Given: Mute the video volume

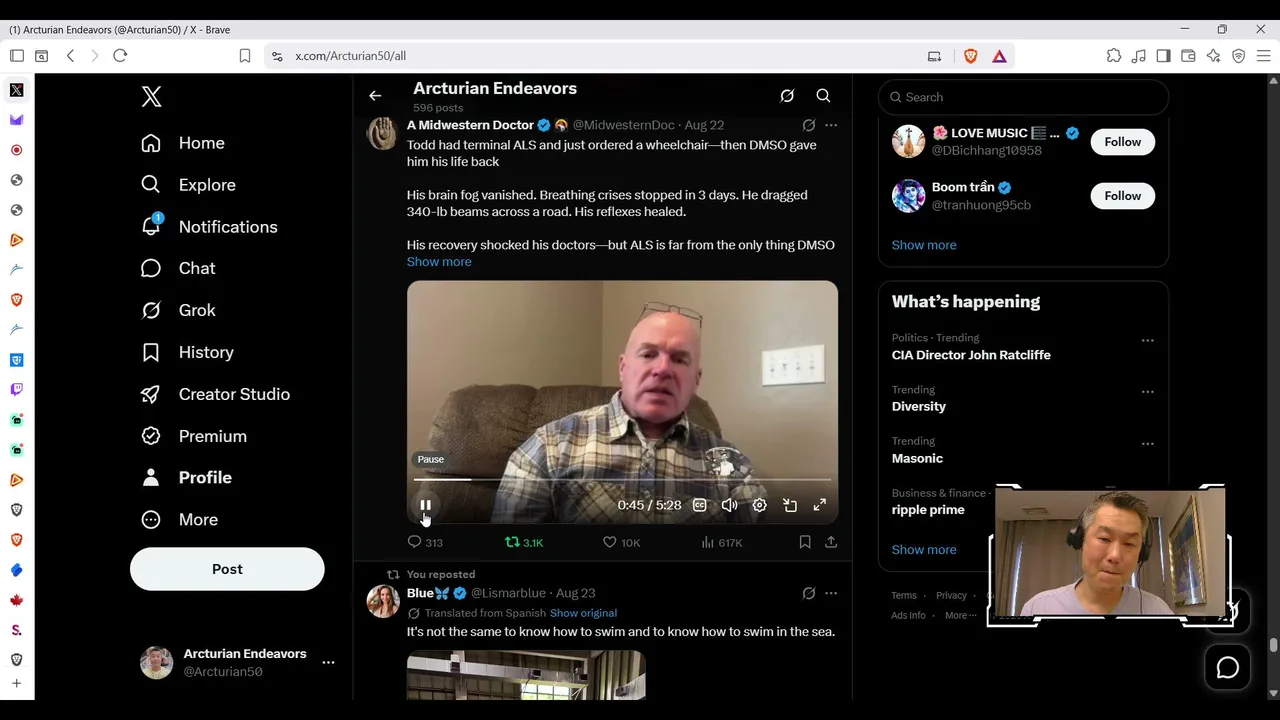Looking at the screenshot, I should (x=730, y=506).
